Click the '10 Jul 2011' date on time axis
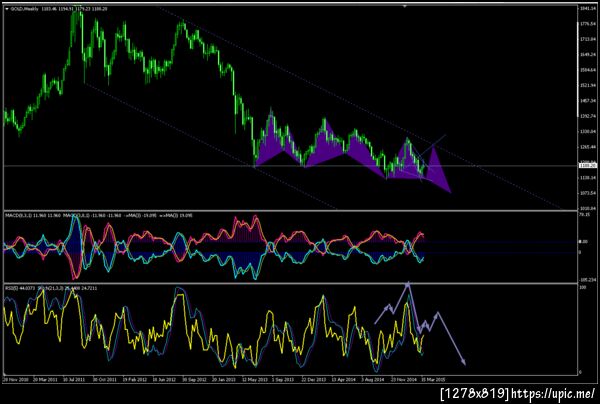Viewport: 600px width, 404px height. click(74, 380)
